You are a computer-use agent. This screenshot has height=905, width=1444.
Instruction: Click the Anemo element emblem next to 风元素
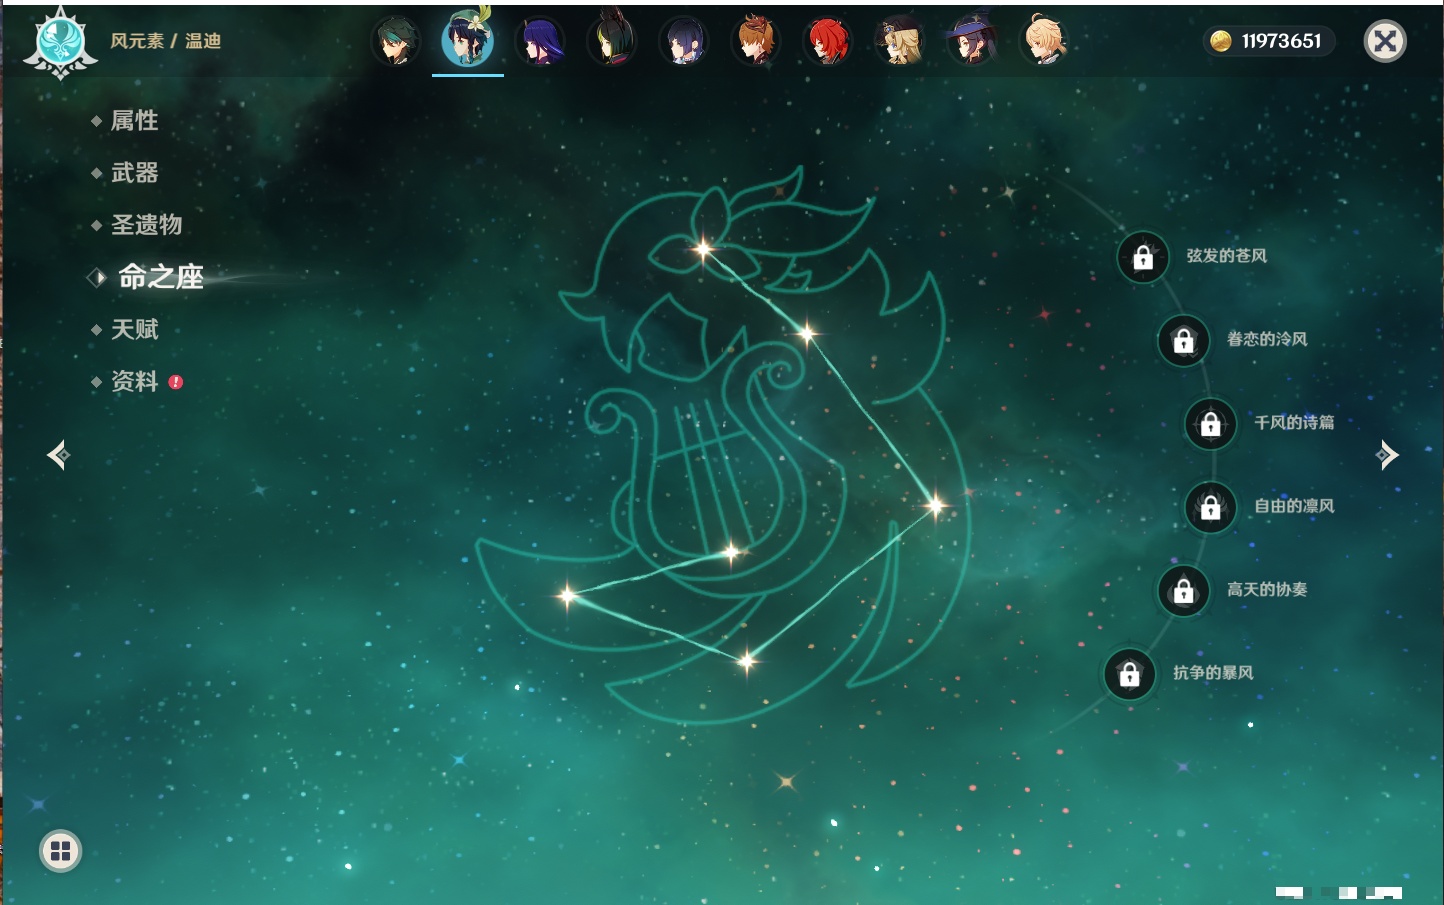60,42
